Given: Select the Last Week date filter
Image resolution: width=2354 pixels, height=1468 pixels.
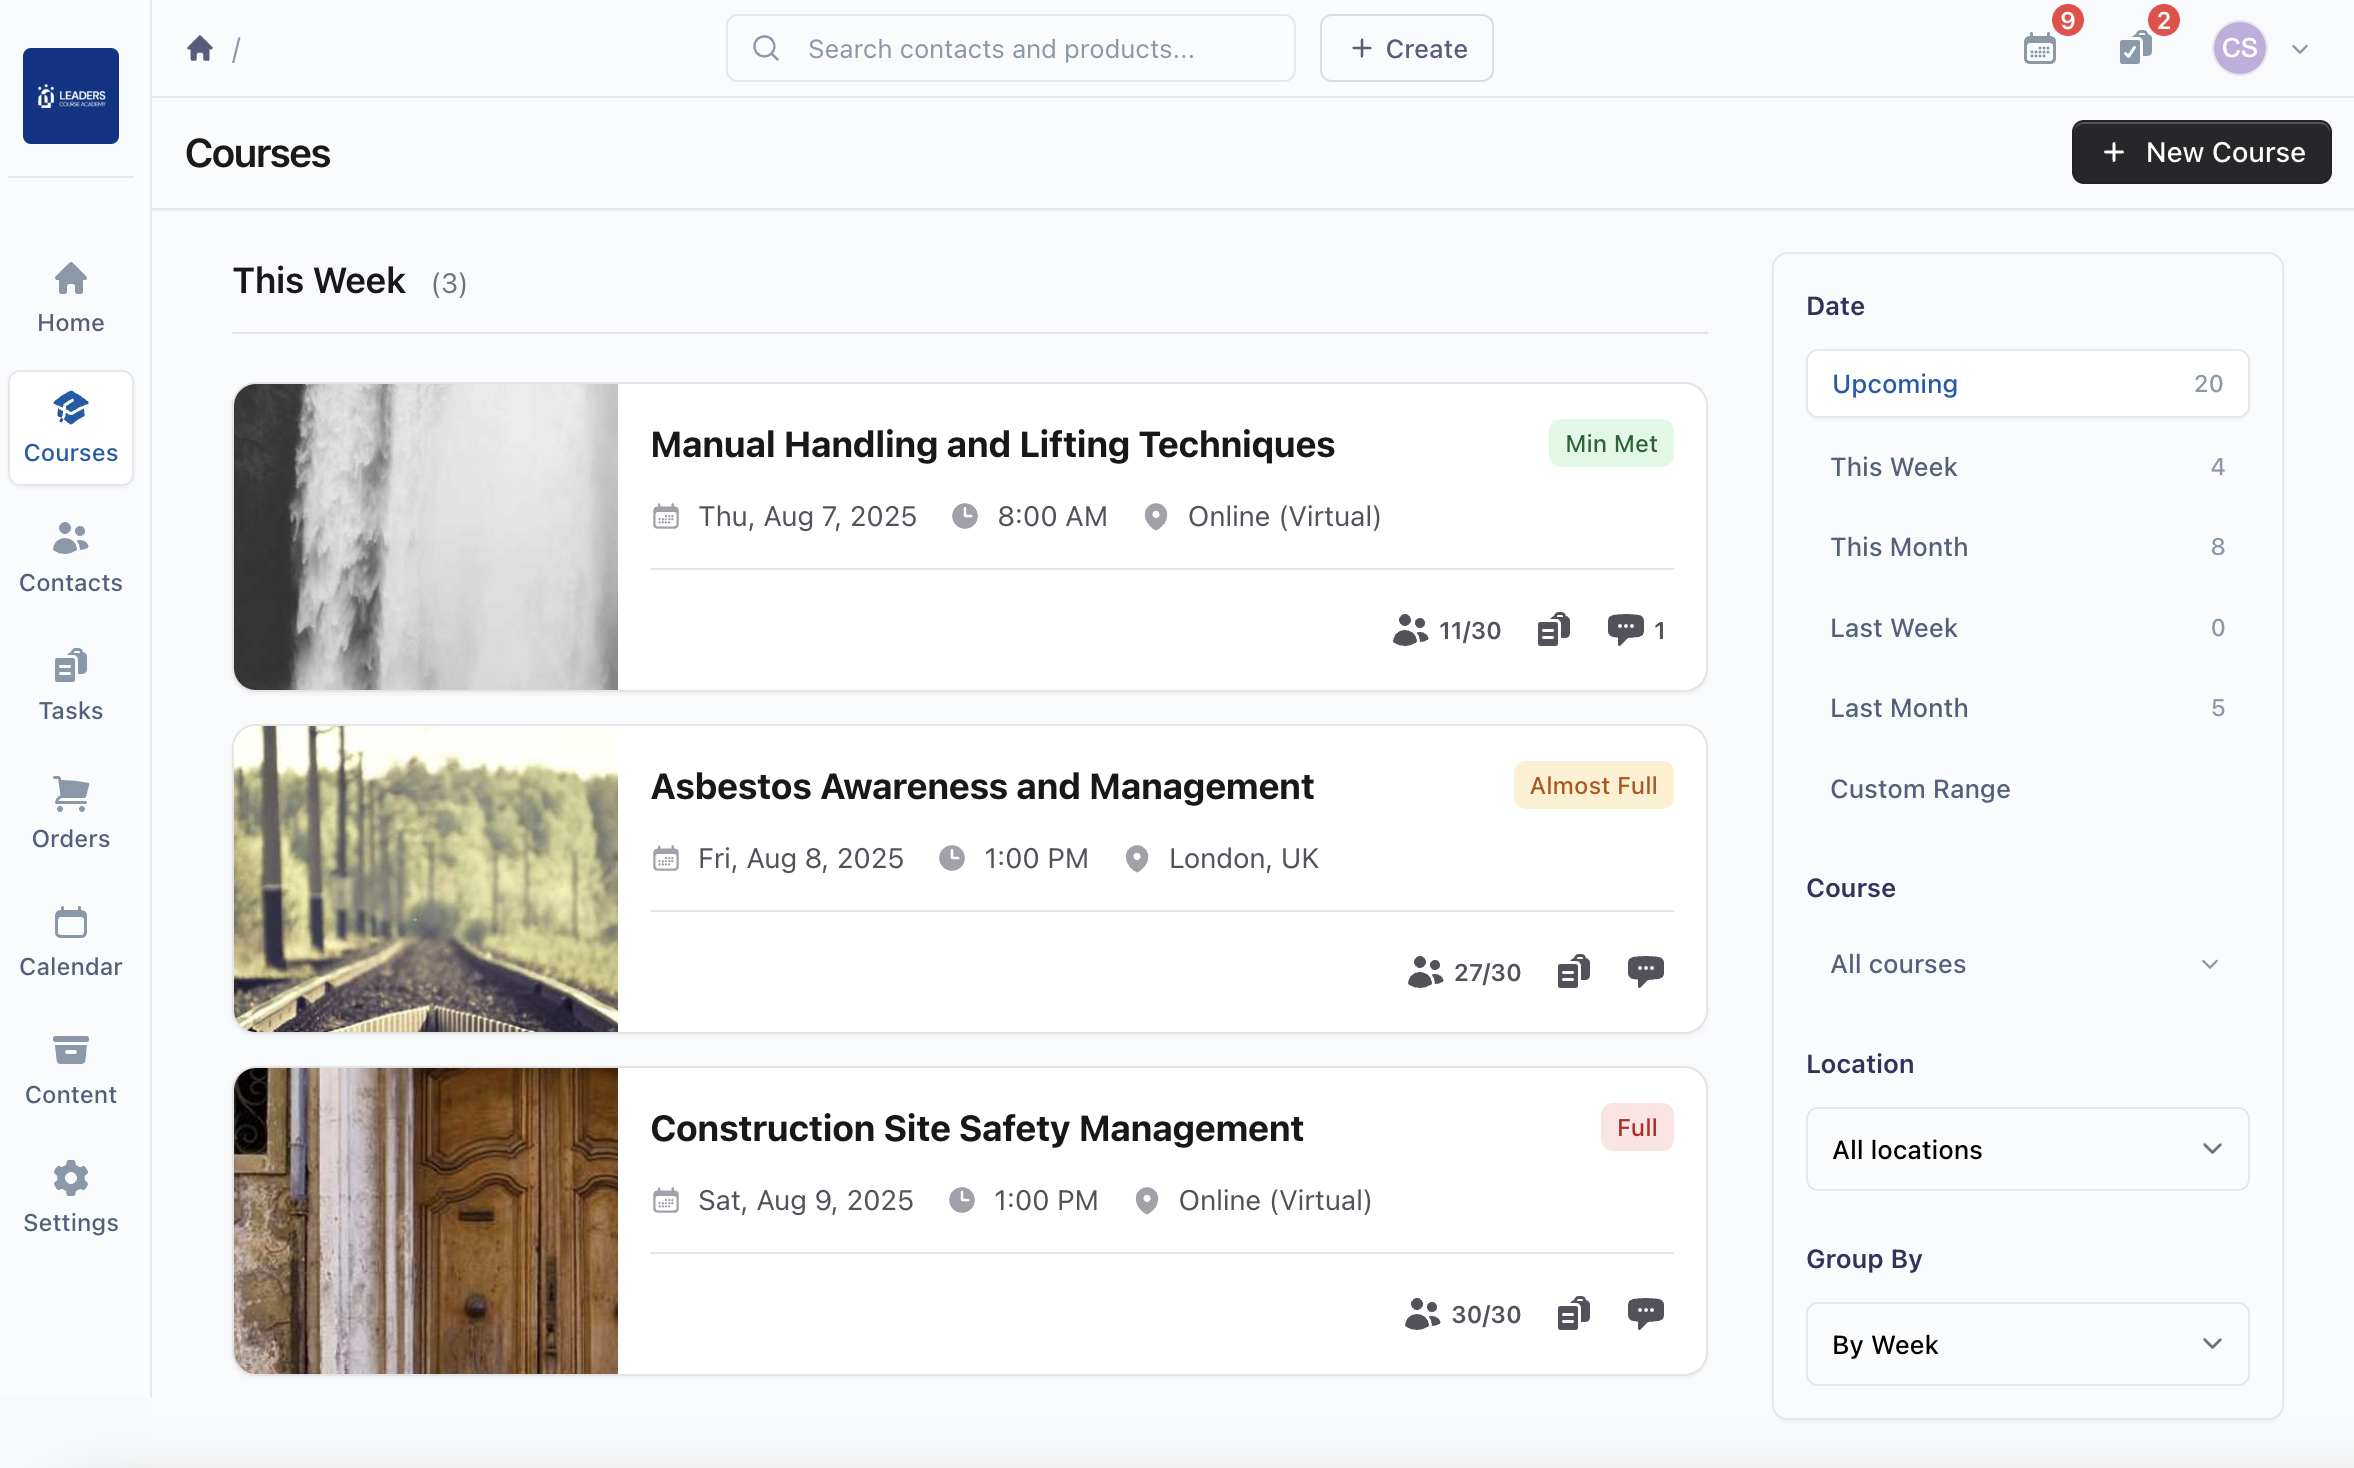Looking at the screenshot, I should [x=2027, y=627].
